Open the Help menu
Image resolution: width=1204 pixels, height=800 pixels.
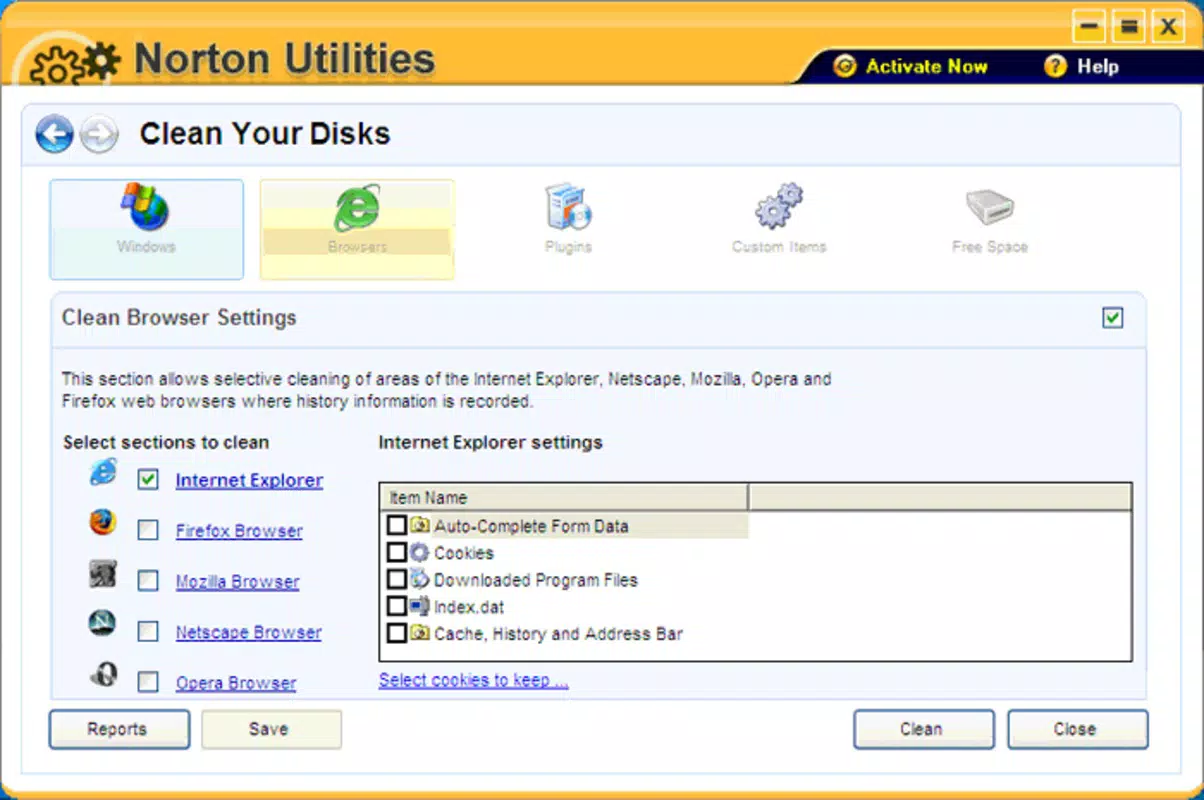click(1097, 66)
